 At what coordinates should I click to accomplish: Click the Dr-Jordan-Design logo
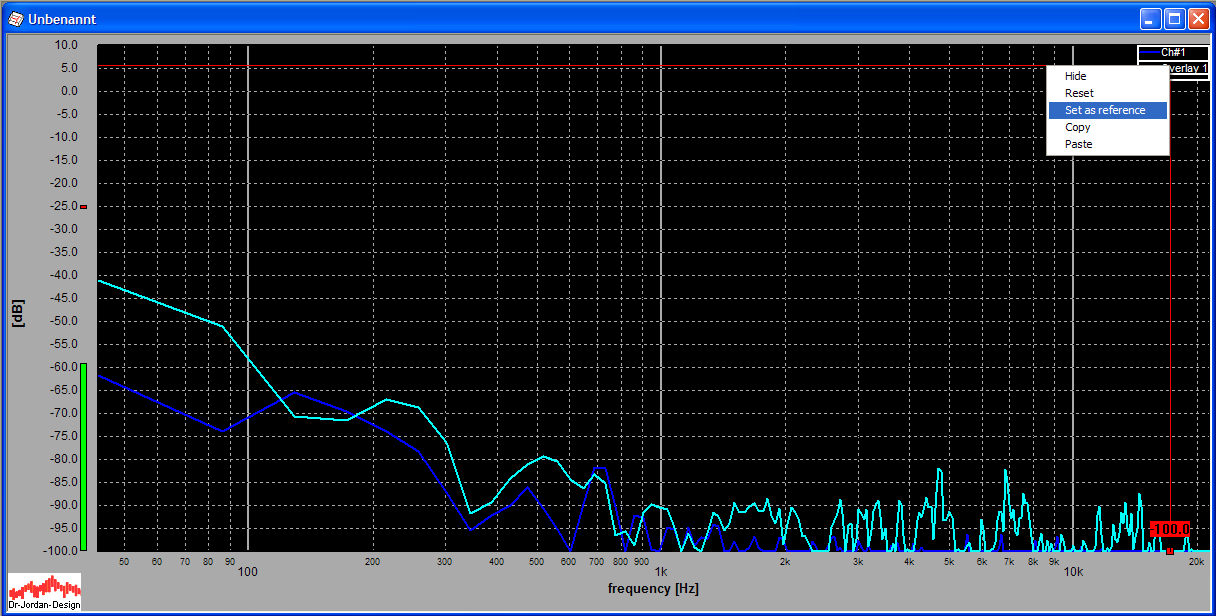coord(44,592)
